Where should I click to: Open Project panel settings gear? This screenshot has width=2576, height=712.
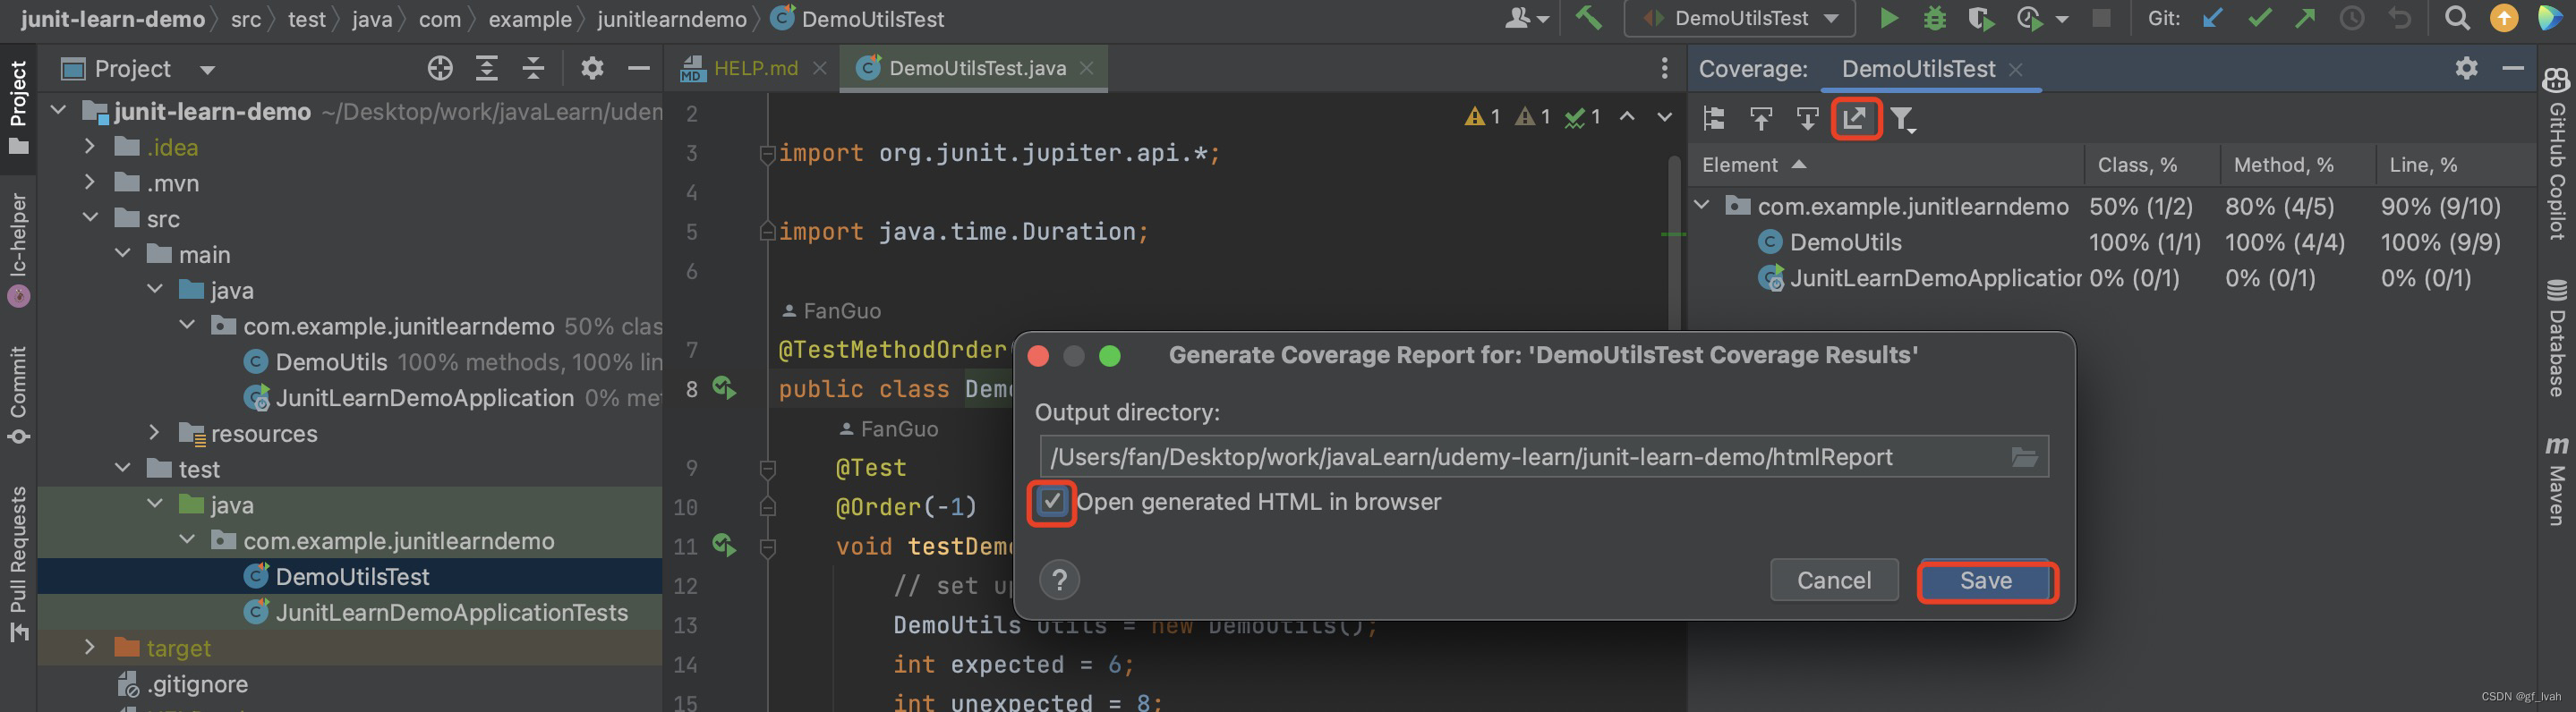[x=592, y=68]
